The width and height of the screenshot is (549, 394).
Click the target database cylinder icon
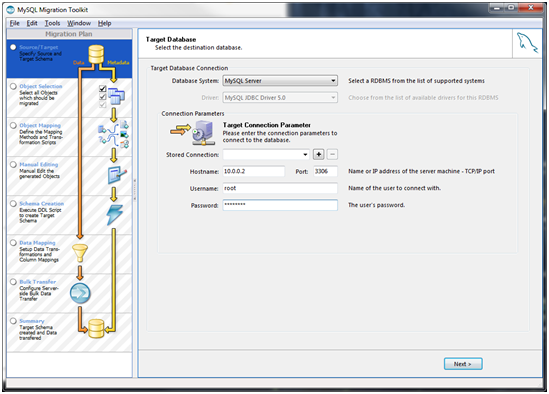[x=96, y=329]
